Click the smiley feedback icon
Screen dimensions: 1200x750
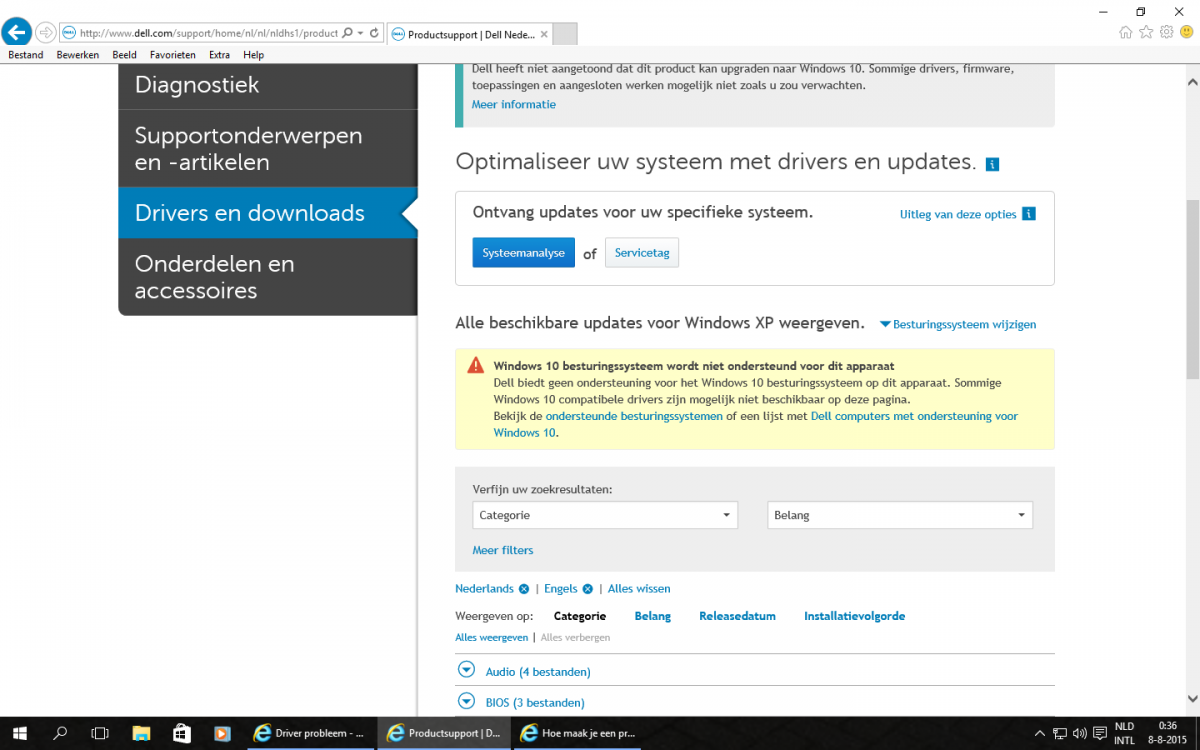[x=1186, y=32]
